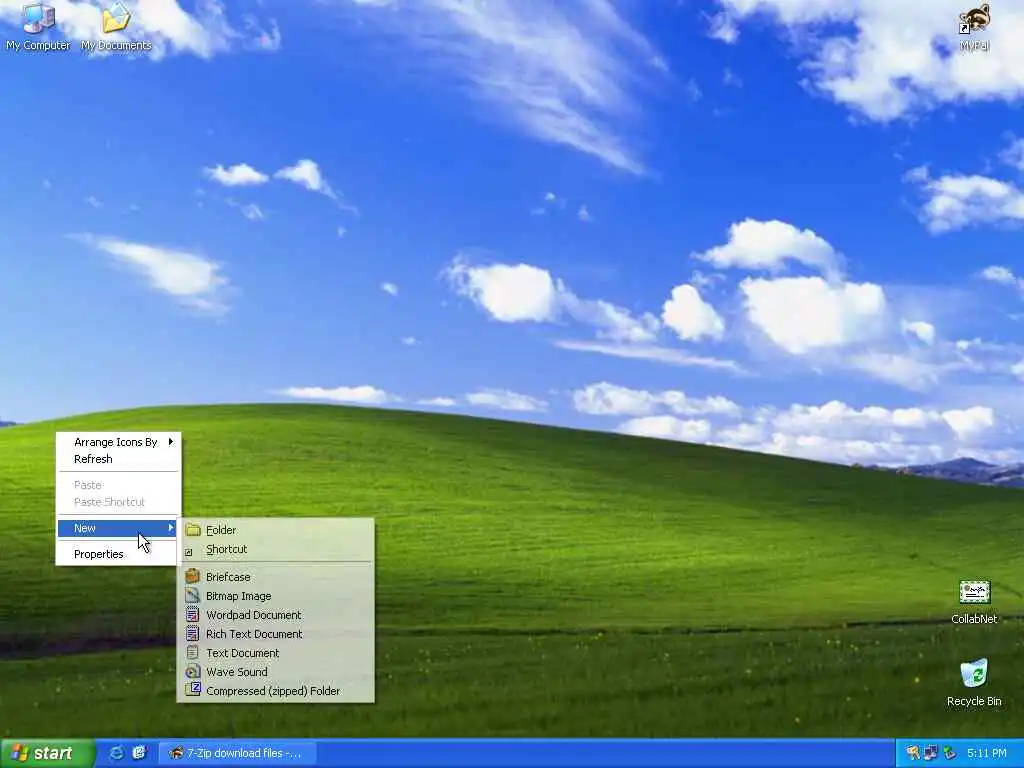This screenshot has height=768, width=1024.
Task: Launch the MyPal browser shortcut
Action: tap(974, 27)
